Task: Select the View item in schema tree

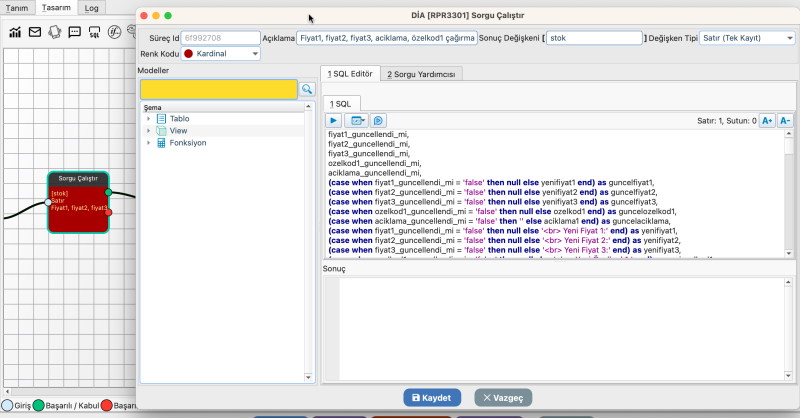Action: tap(178, 131)
